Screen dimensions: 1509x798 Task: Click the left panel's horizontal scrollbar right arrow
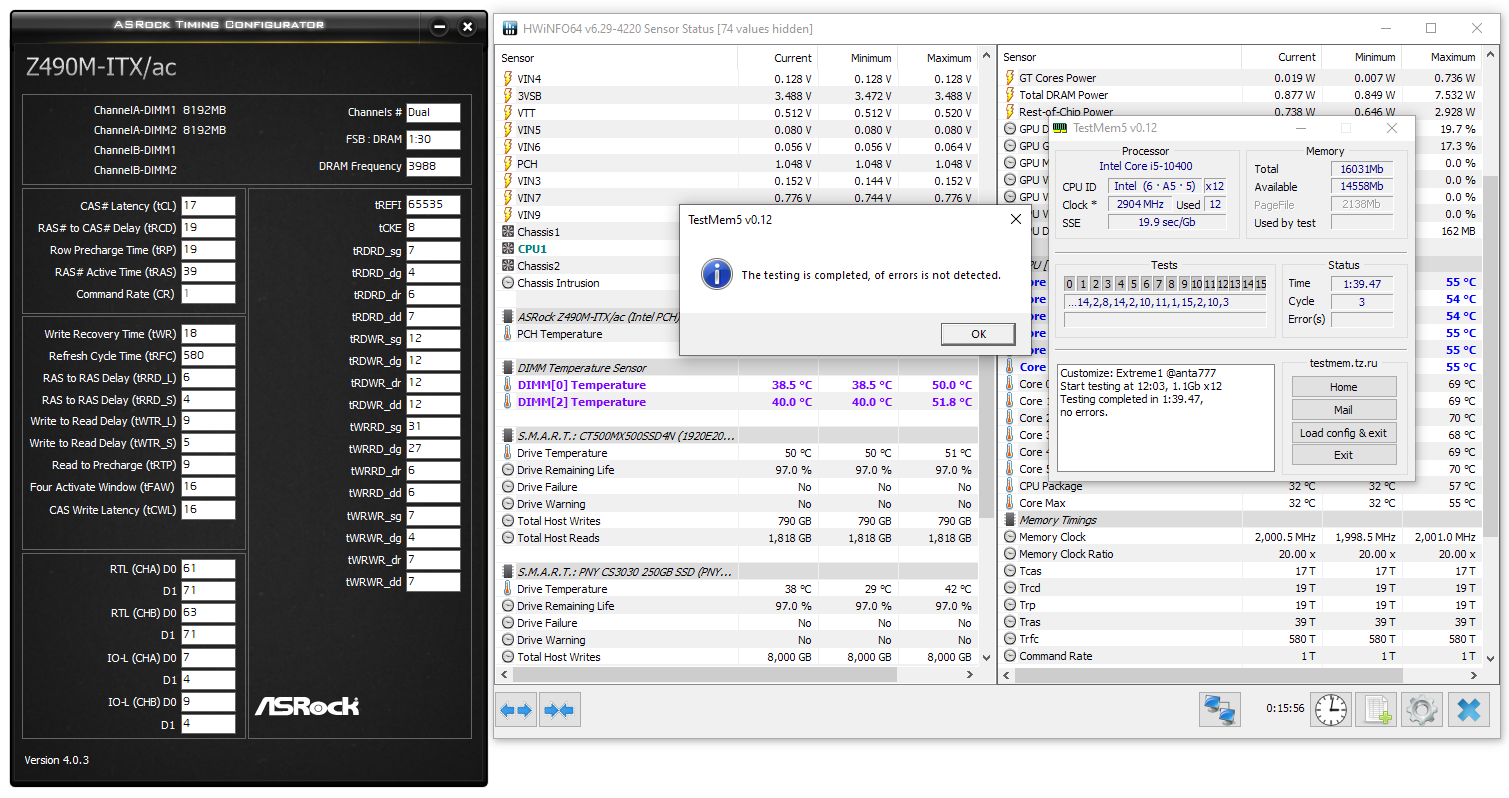coord(970,675)
